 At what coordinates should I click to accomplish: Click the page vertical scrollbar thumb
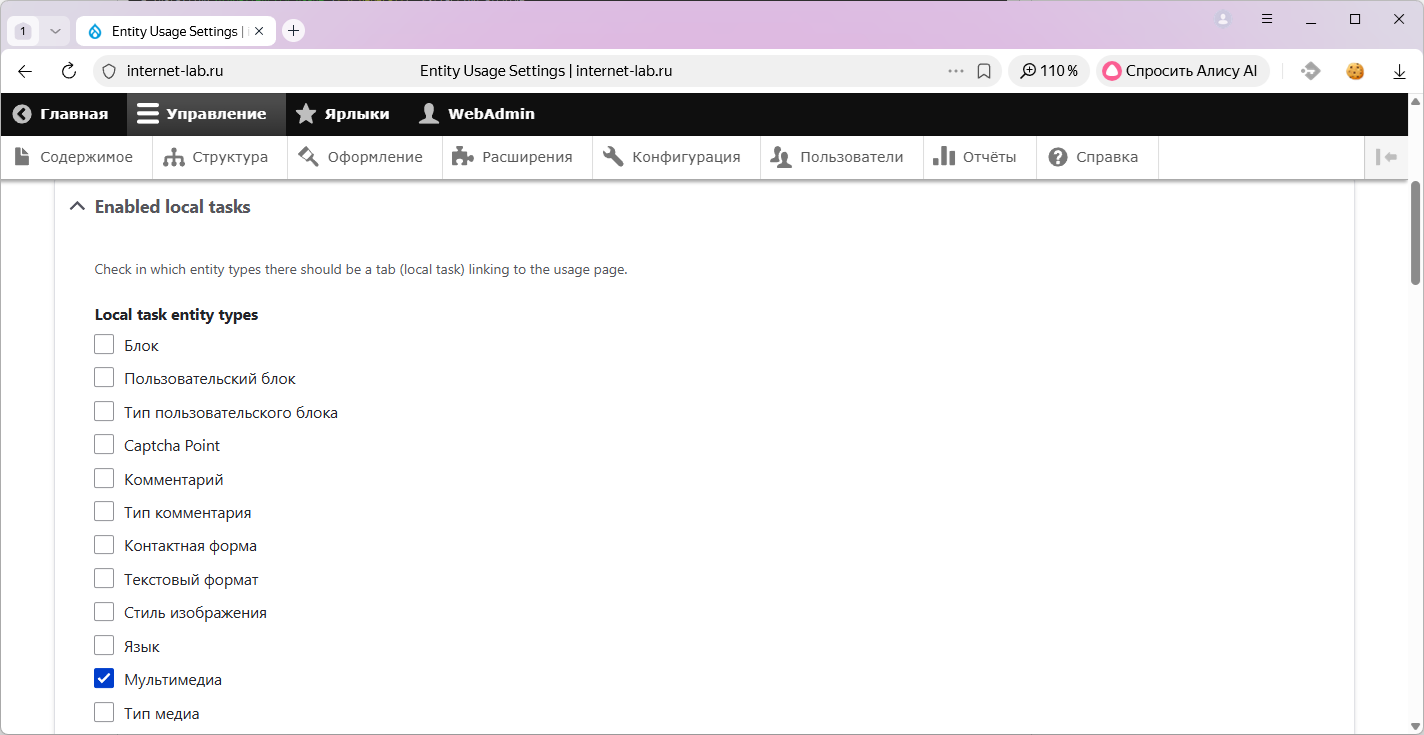(1415, 232)
